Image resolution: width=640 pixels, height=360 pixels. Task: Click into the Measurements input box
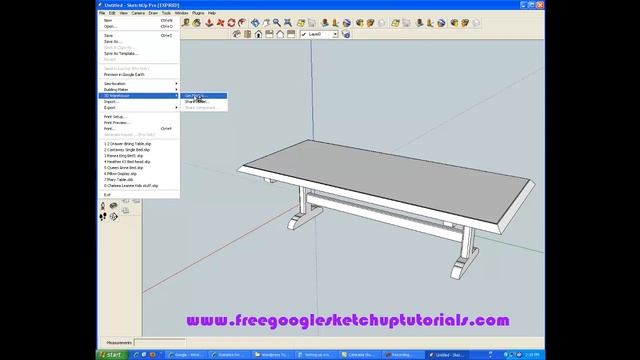pos(160,342)
